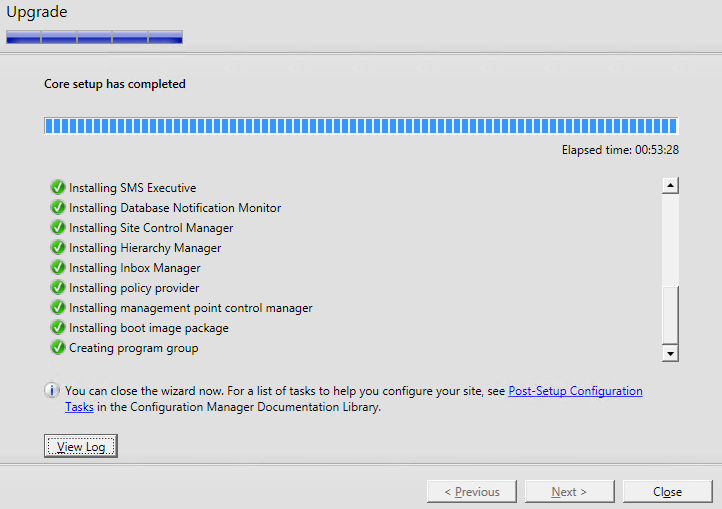Close the upgrade wizard with Close button
This screenshot has width=722, height=509.
coord(667,491)
